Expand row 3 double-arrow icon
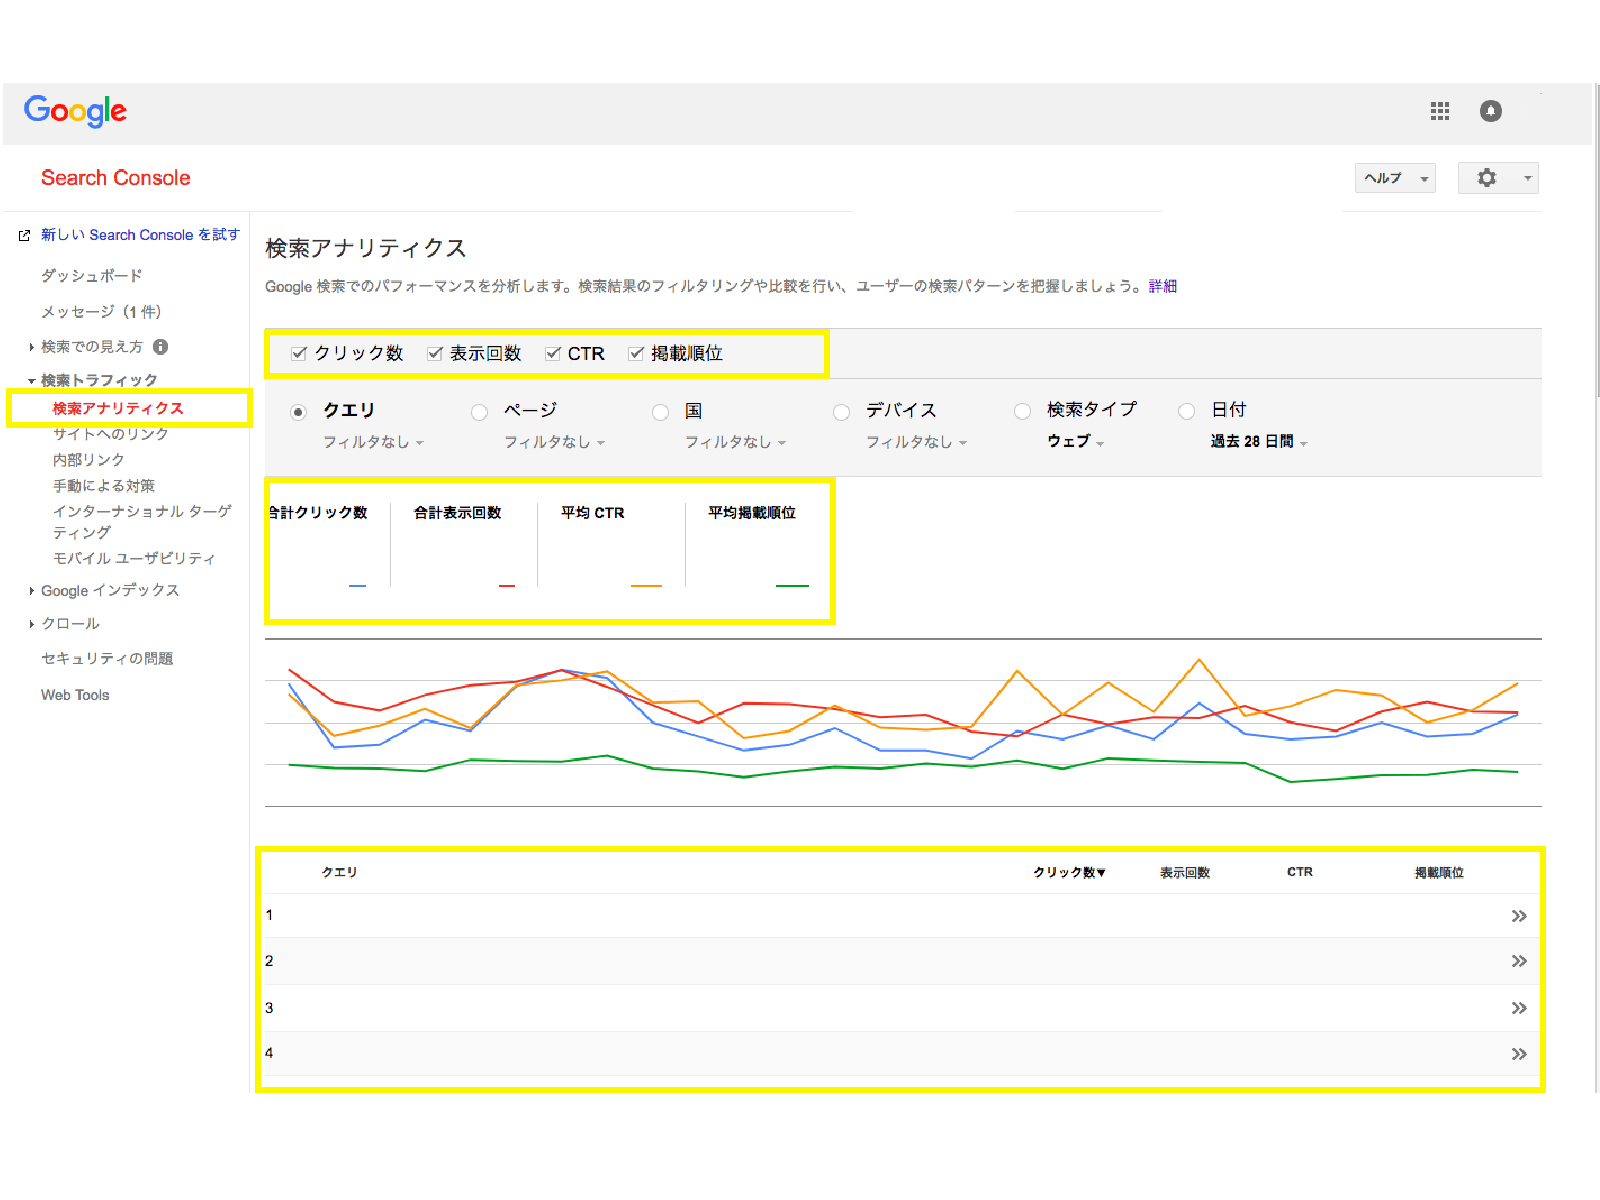Viewport: 1600px width, 1200px height. (1519, 1008)
